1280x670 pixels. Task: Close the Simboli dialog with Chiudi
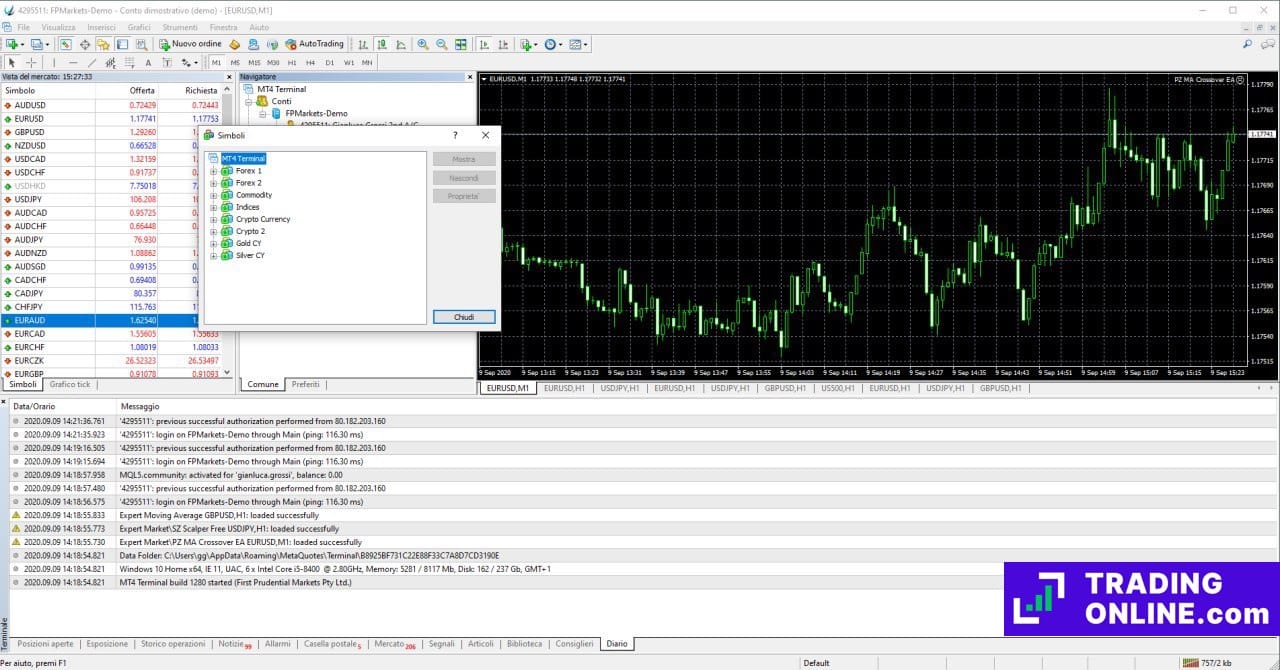464,316
